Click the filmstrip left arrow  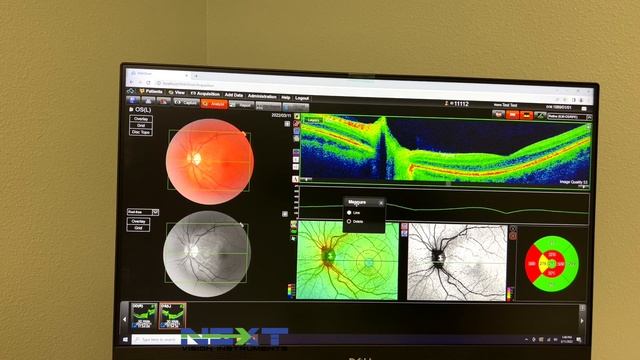(124, 320)
